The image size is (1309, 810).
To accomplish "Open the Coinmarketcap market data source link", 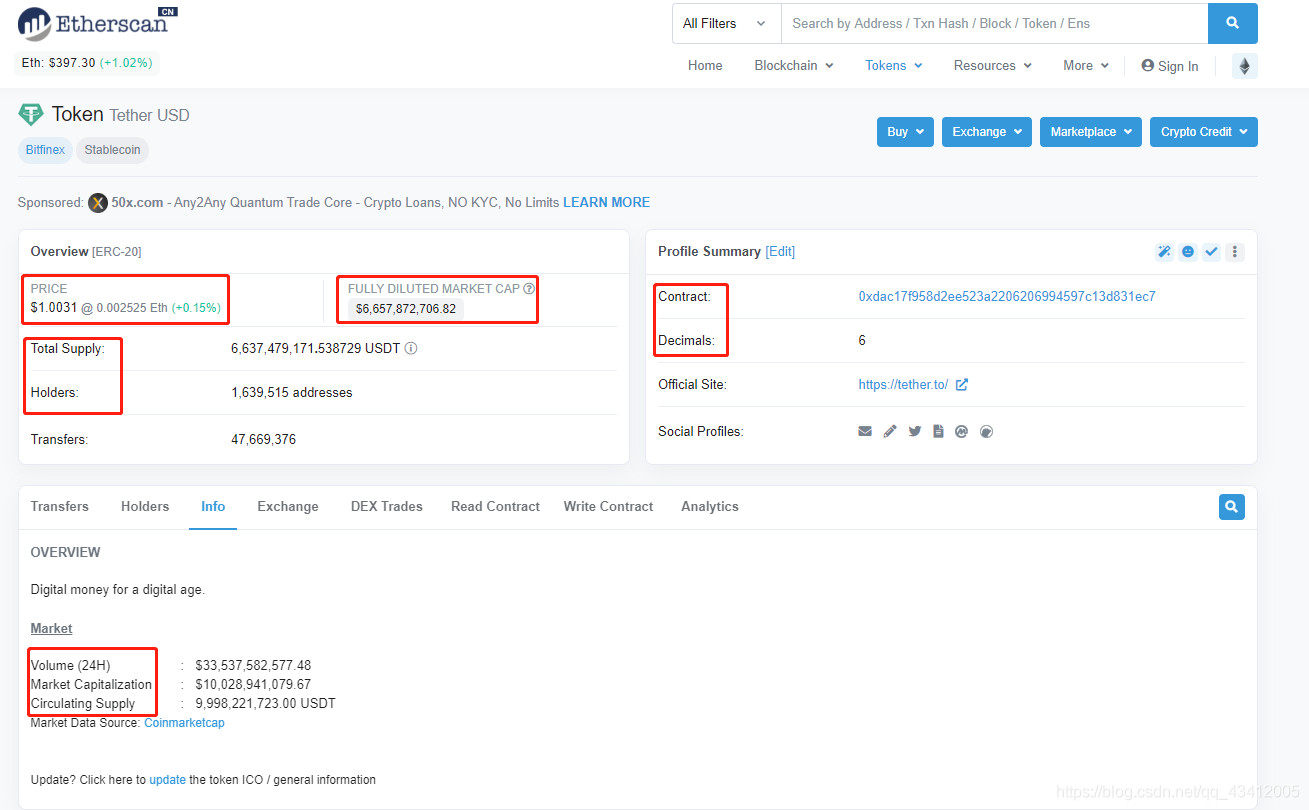I will (x=184, y=723).
